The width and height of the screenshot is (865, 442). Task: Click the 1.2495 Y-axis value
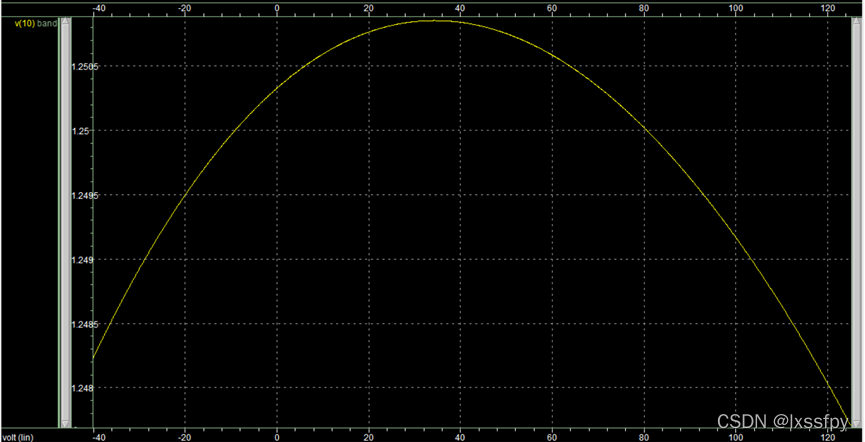point(84,195)
